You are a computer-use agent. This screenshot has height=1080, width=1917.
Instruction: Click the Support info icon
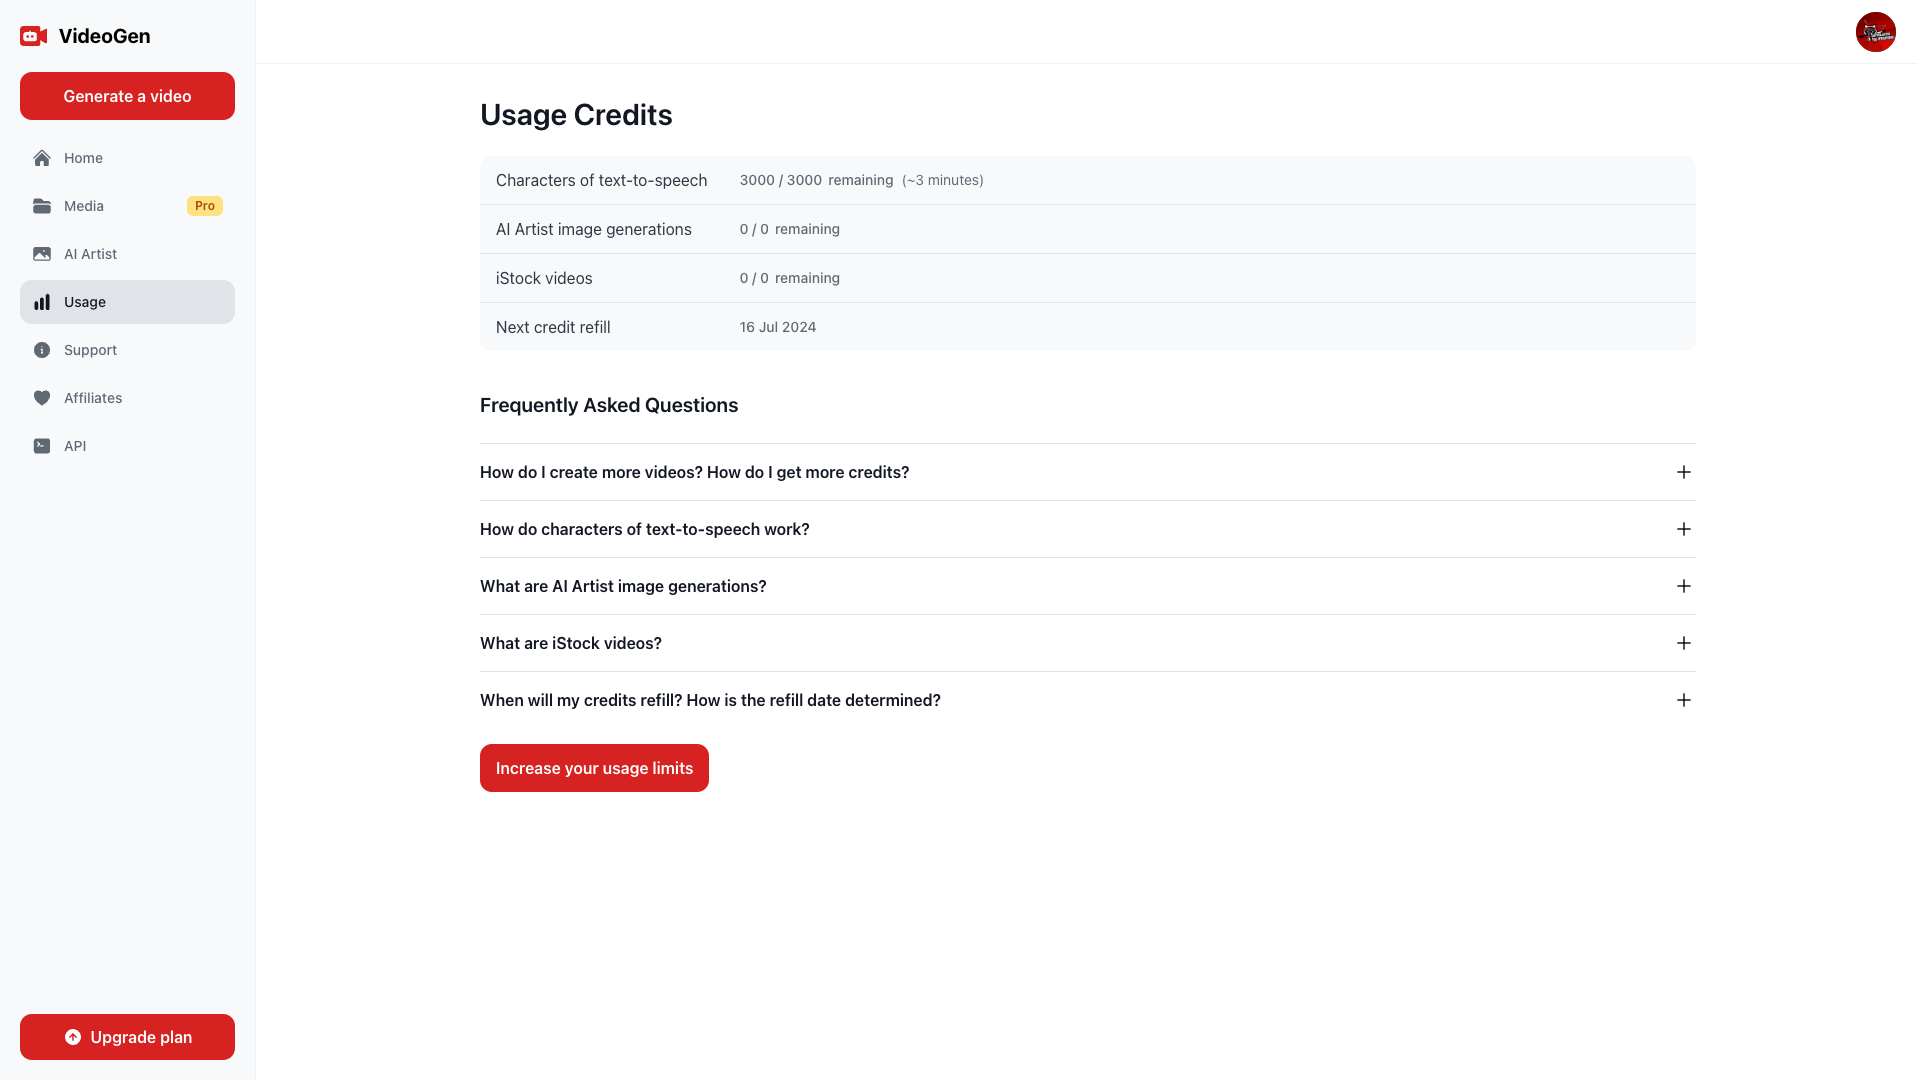tap(42, 350)
